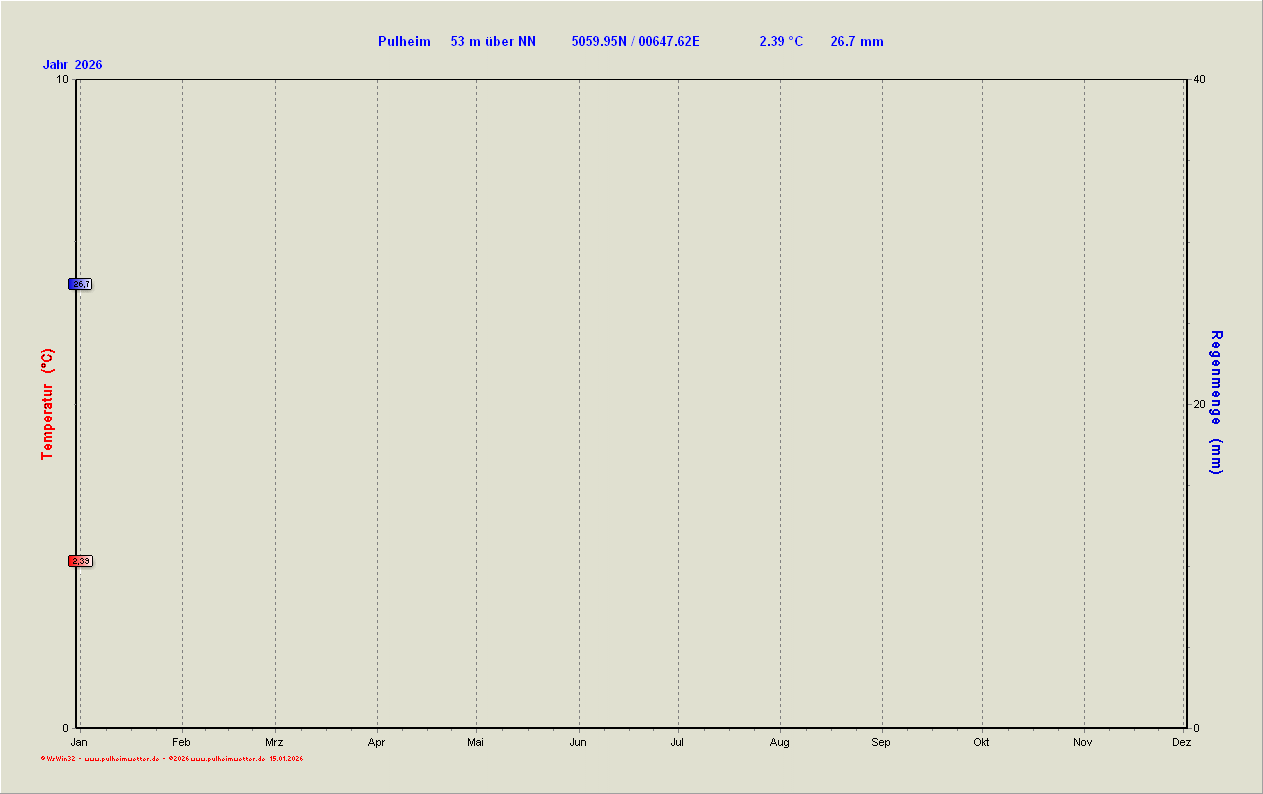
Task: Click the Mrz label on x-axis
Action: pos(274,742)
